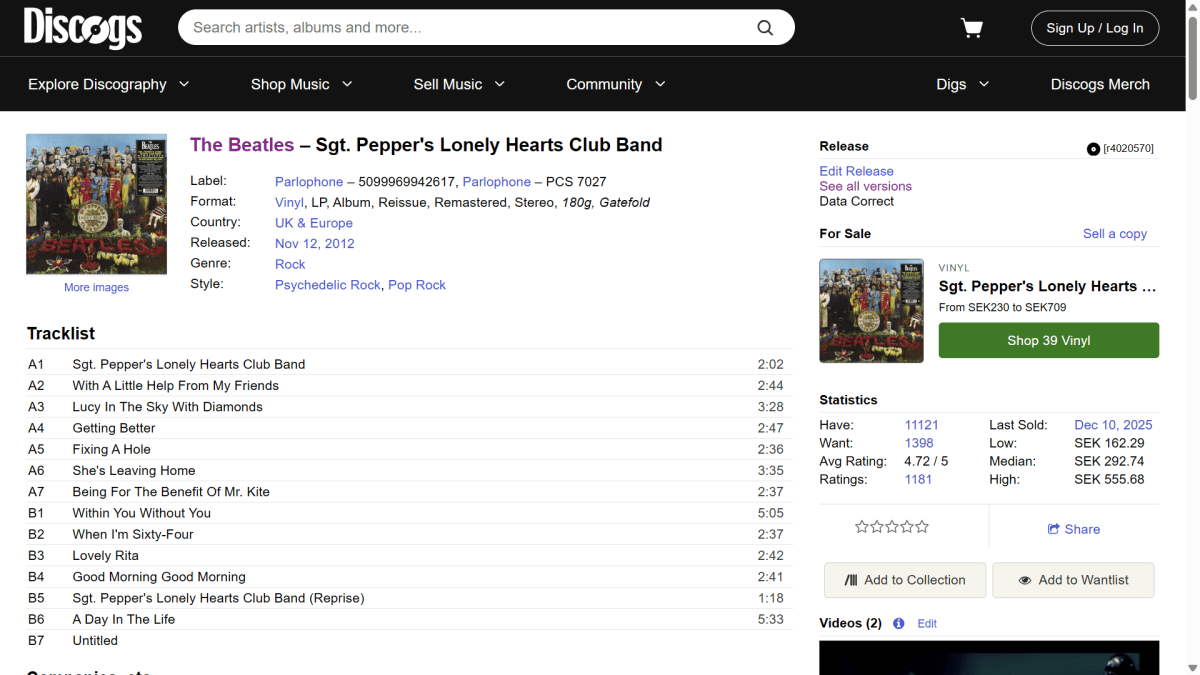Screen dimensions: 1200x675
Task: Click the Pop Rock style link
Action: coord(417,285)
